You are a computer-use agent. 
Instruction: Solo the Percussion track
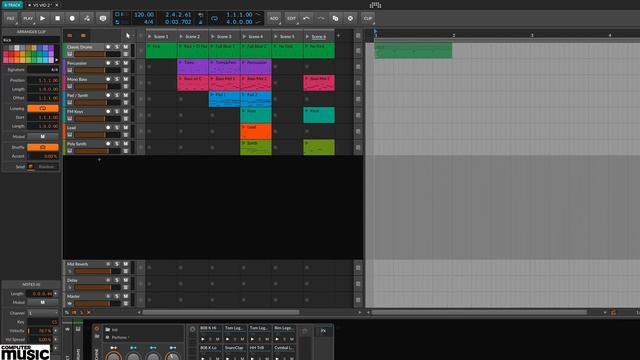point(117,63)
